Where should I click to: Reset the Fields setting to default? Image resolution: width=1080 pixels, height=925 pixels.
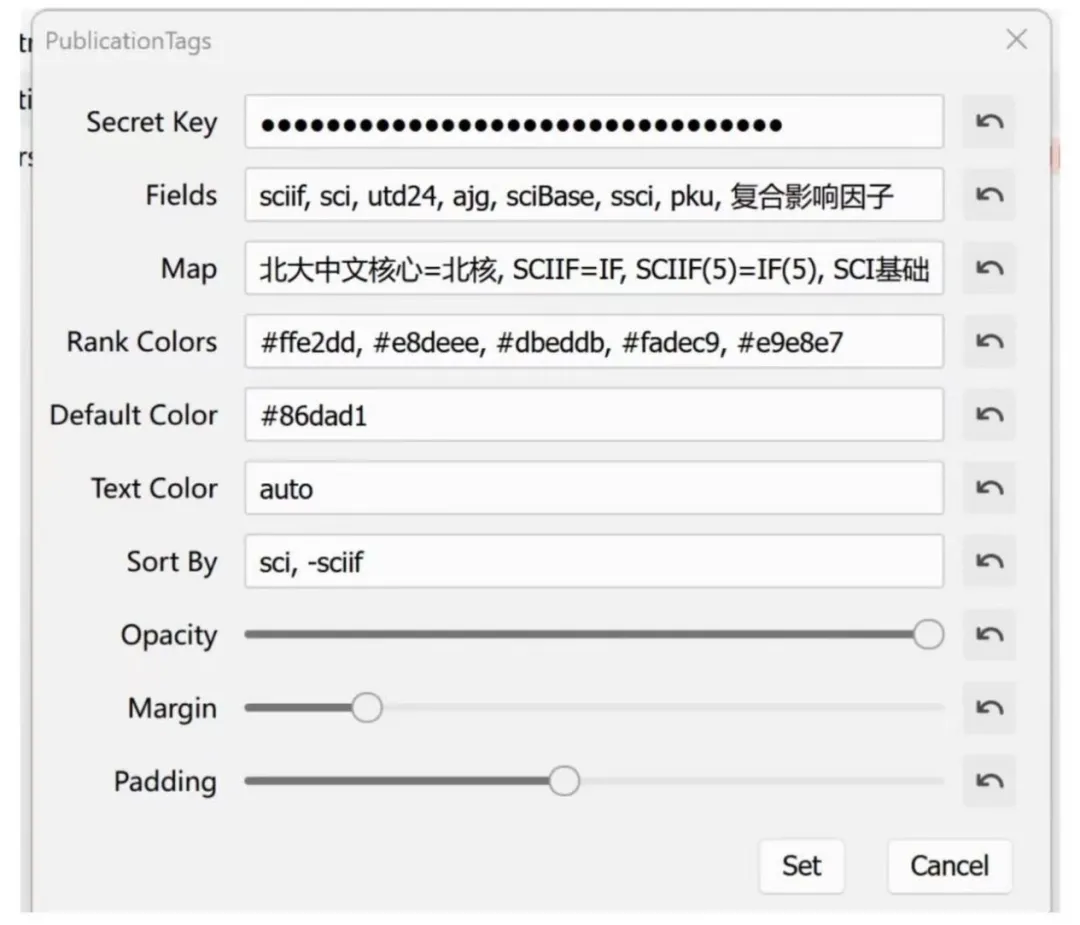point(989,195)
